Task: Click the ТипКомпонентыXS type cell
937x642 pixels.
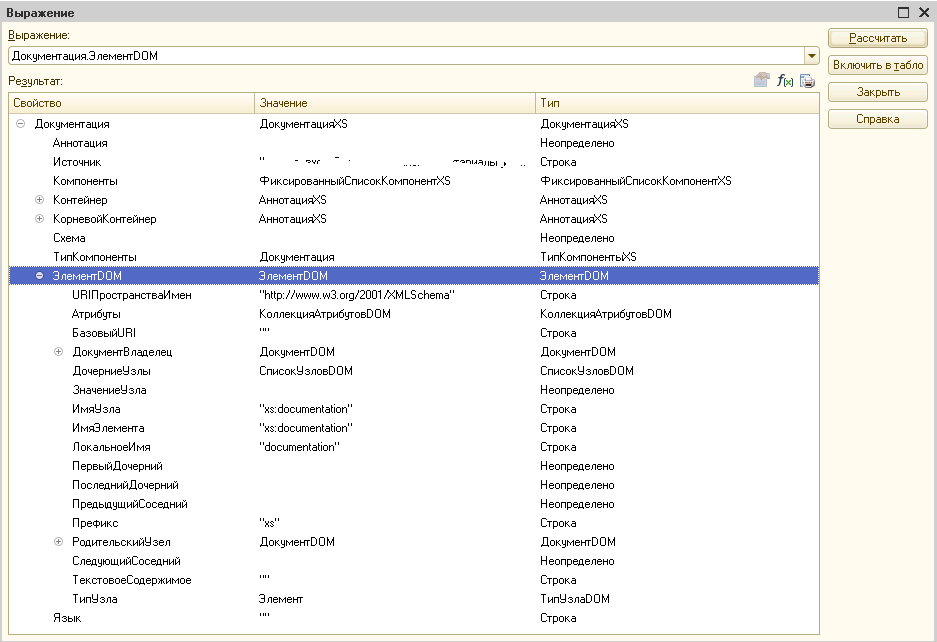Action: (588, 257)
